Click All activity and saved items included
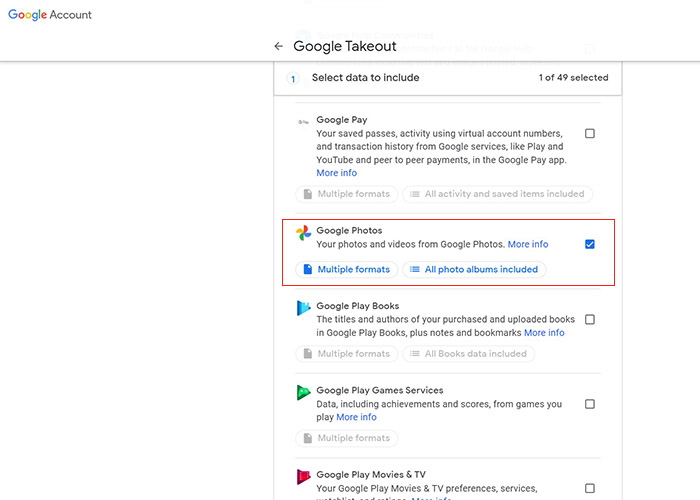This screenshot has width=700, height=500. coord(497,194)
